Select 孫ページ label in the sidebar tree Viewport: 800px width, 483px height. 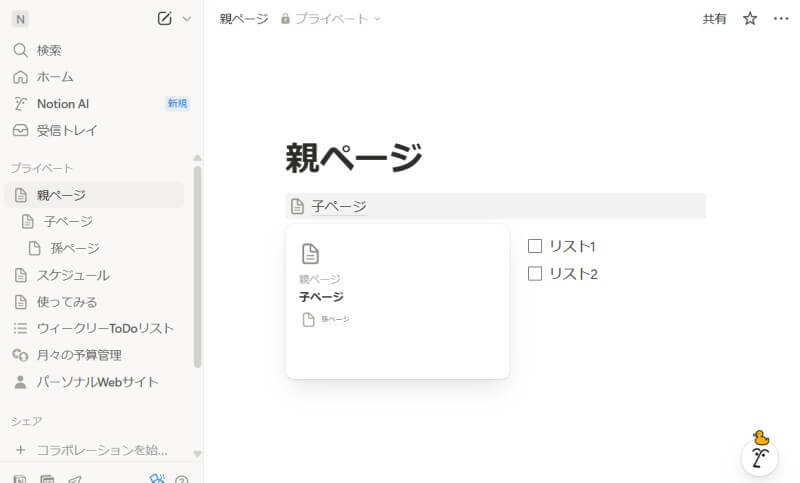75,248
